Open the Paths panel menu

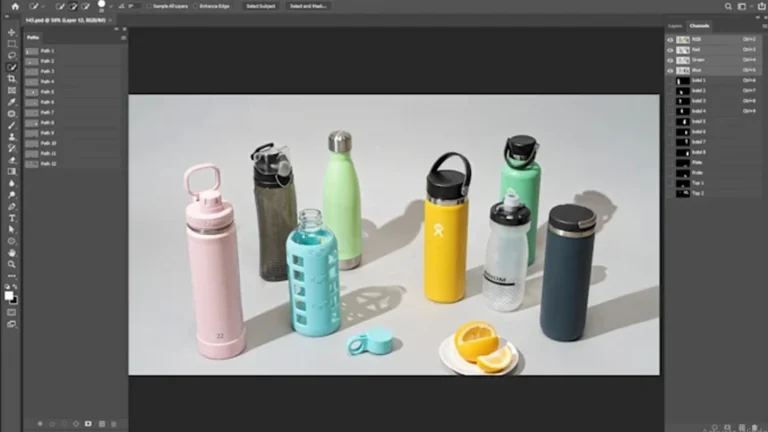pyautogui.click(x=123, y=38)
